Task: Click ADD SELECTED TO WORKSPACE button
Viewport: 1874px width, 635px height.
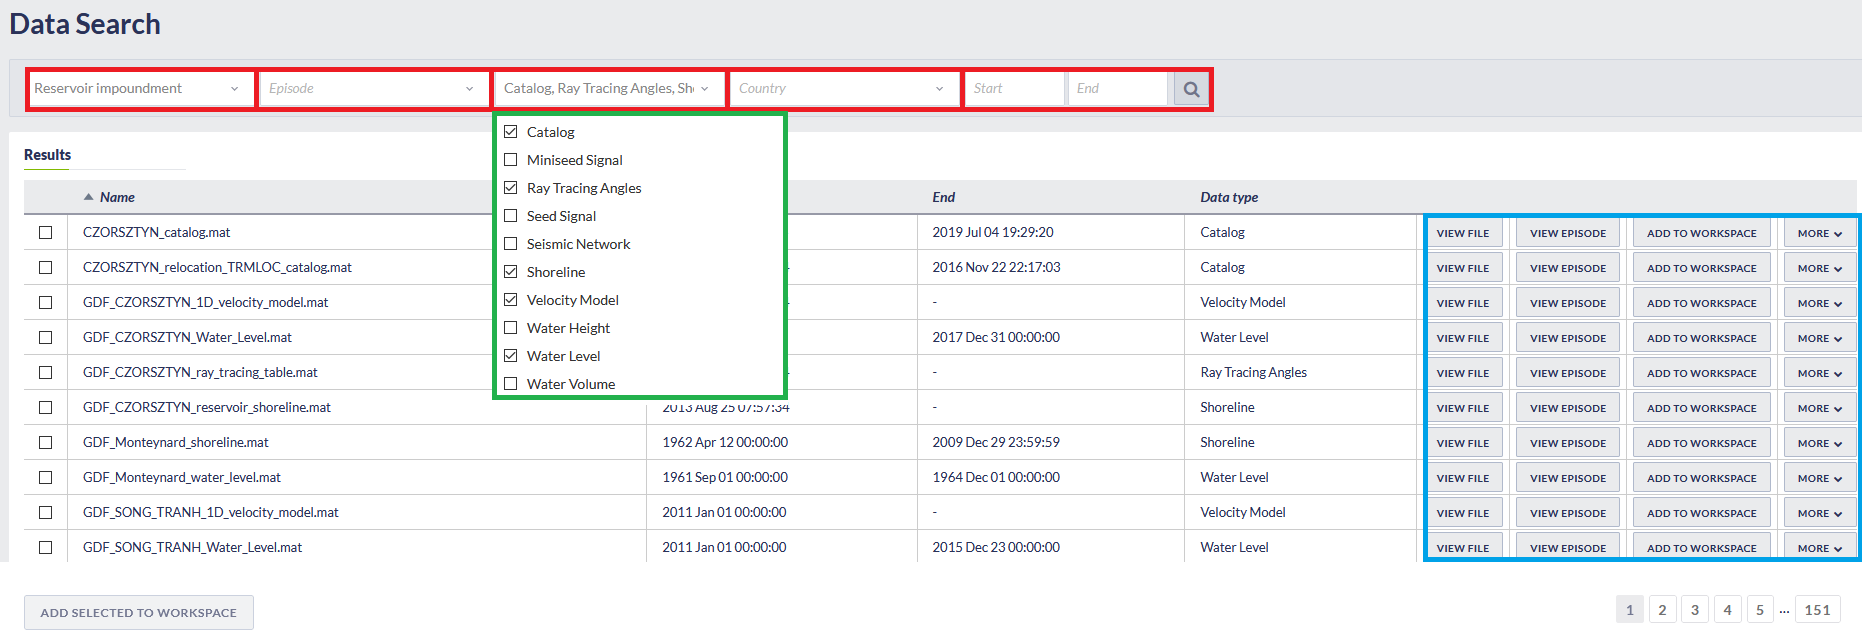Action: click(x=139, y=613)
